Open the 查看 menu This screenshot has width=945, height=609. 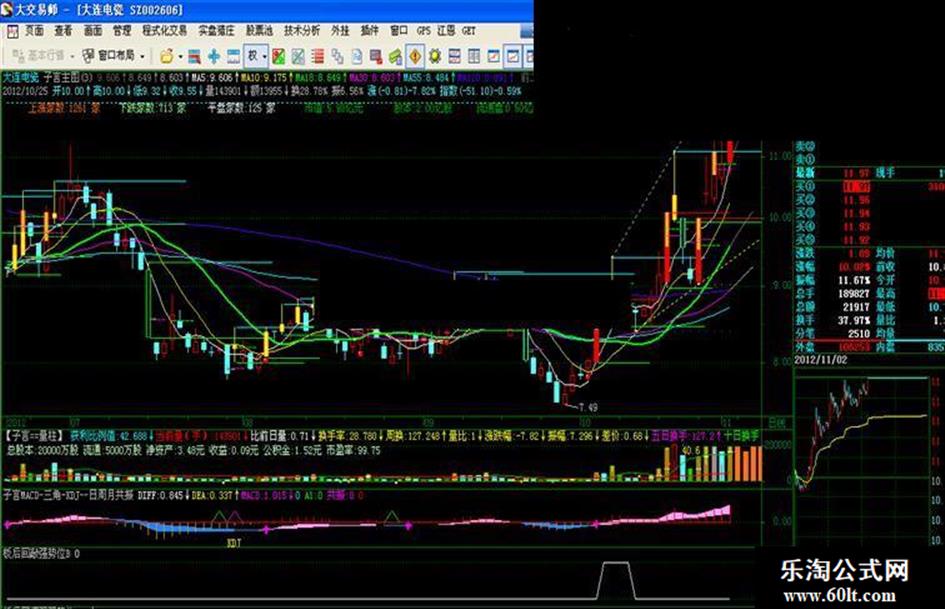[x=63, y=31]
